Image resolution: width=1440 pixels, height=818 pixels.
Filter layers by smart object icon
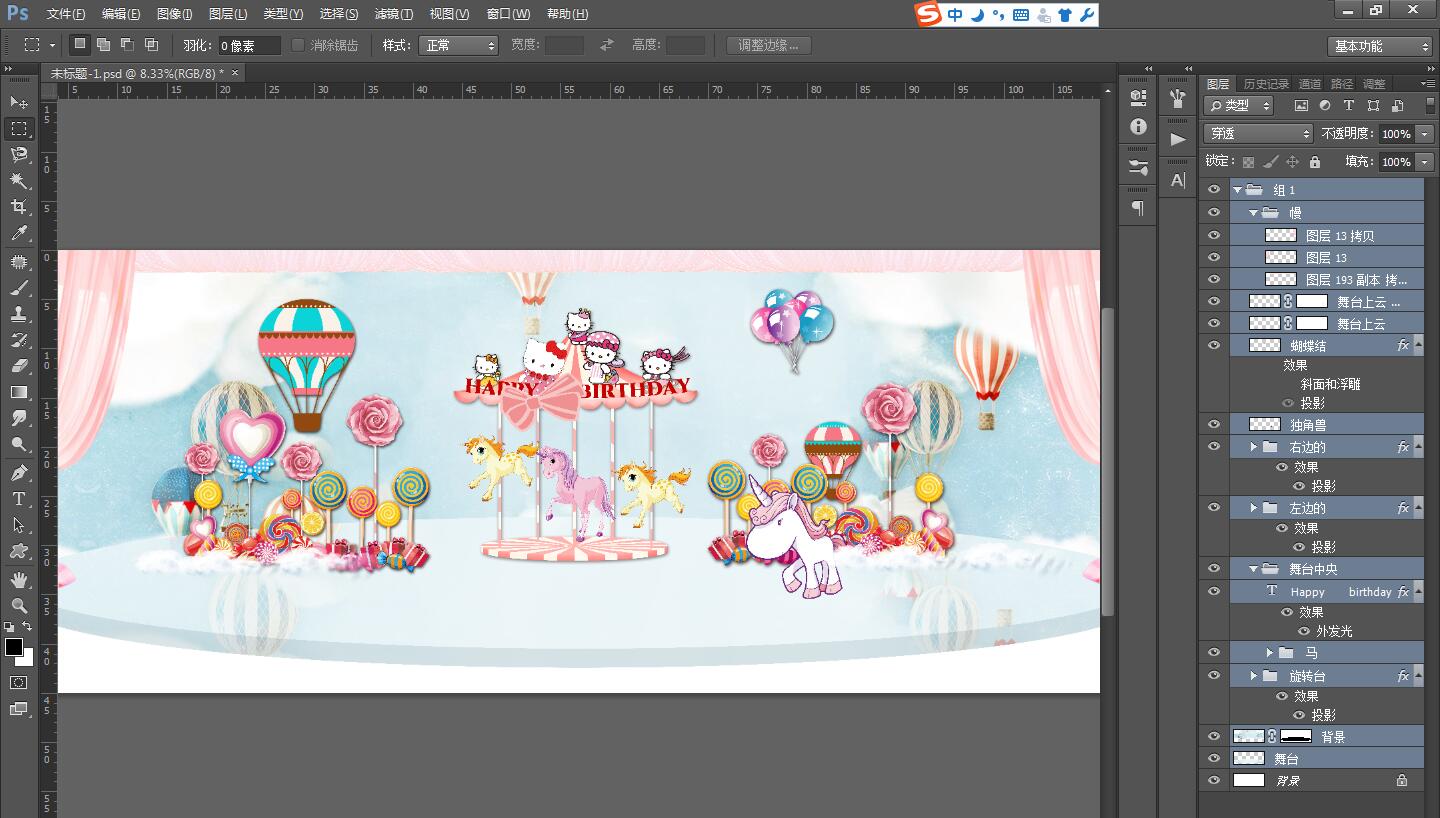coord(1397,105)
